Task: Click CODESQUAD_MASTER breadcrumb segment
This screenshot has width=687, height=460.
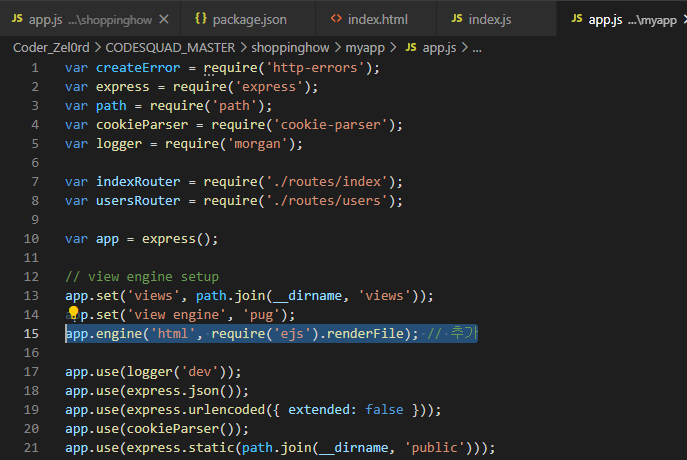Action: tap(170, 47)
